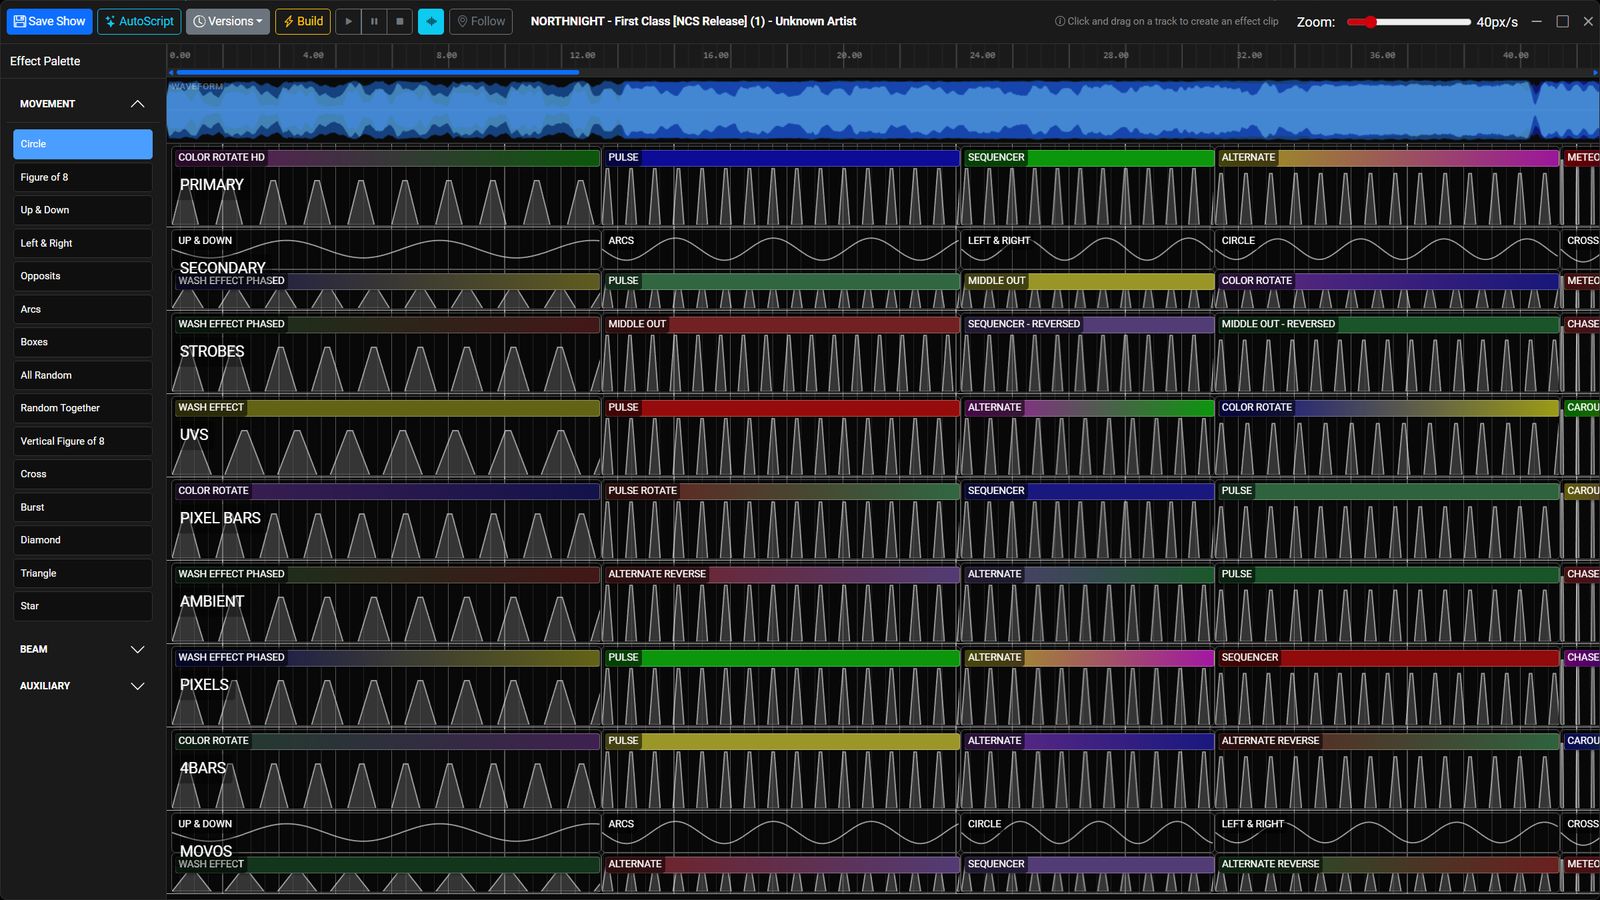Screen dimensions: 1600x900
Task: Select the Cross effect in palette
Action: (83, 474)
